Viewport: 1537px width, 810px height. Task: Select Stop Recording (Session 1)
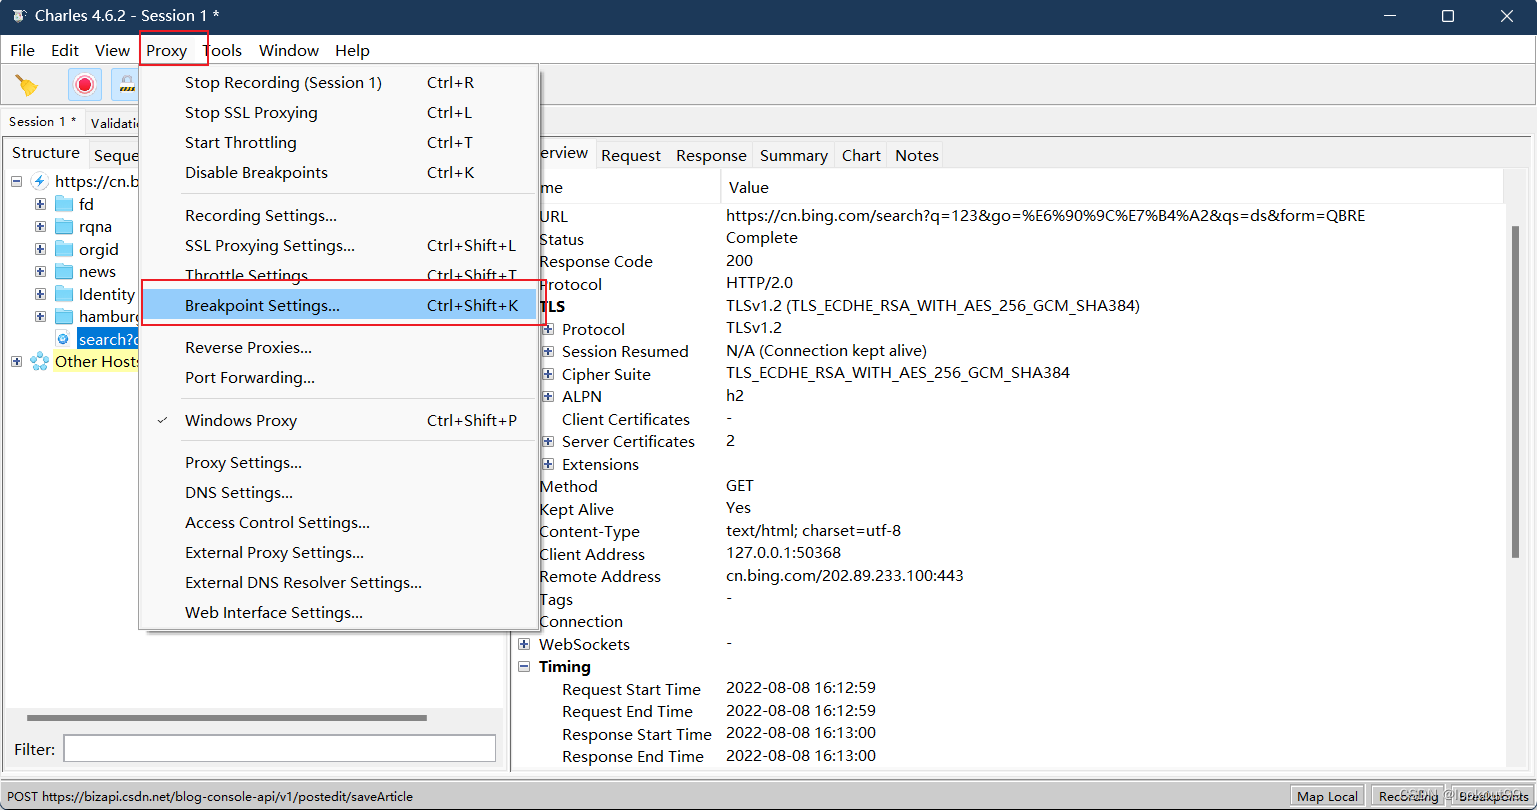pos(338,83)
